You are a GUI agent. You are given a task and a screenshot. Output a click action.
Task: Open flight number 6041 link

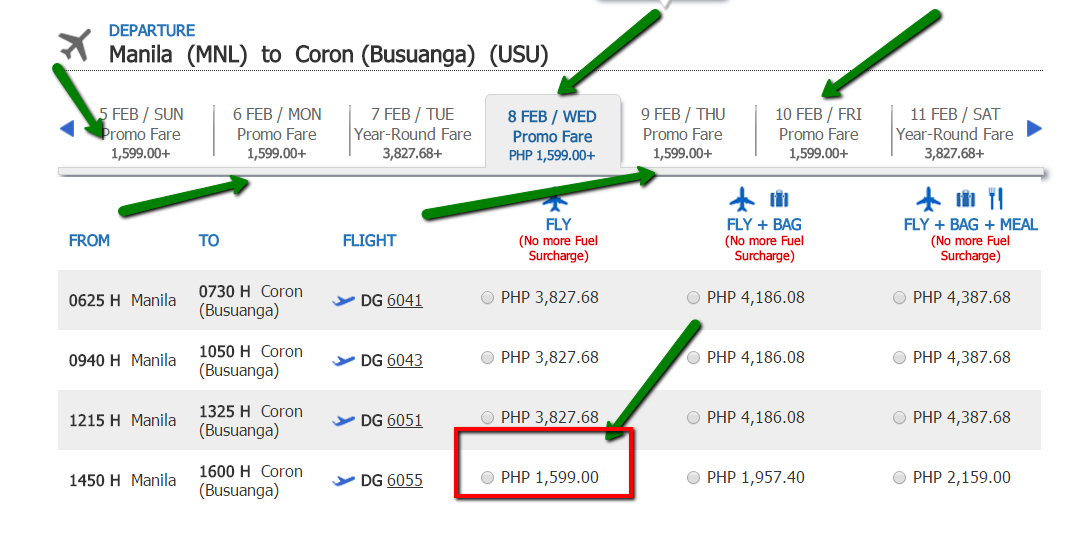click(404, 300)
